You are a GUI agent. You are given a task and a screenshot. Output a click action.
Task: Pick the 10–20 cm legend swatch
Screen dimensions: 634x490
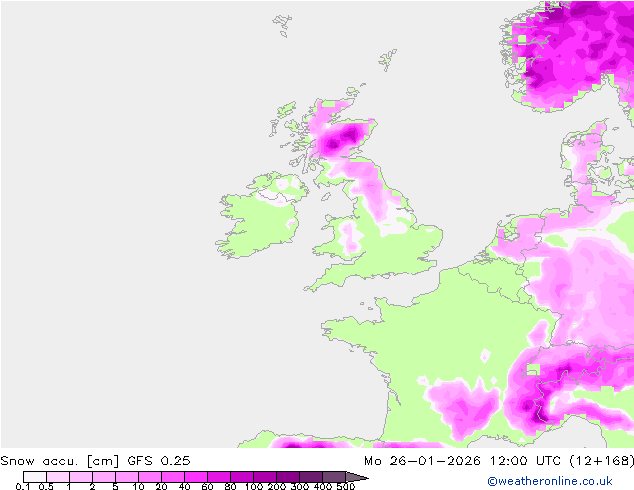point(150,477)
